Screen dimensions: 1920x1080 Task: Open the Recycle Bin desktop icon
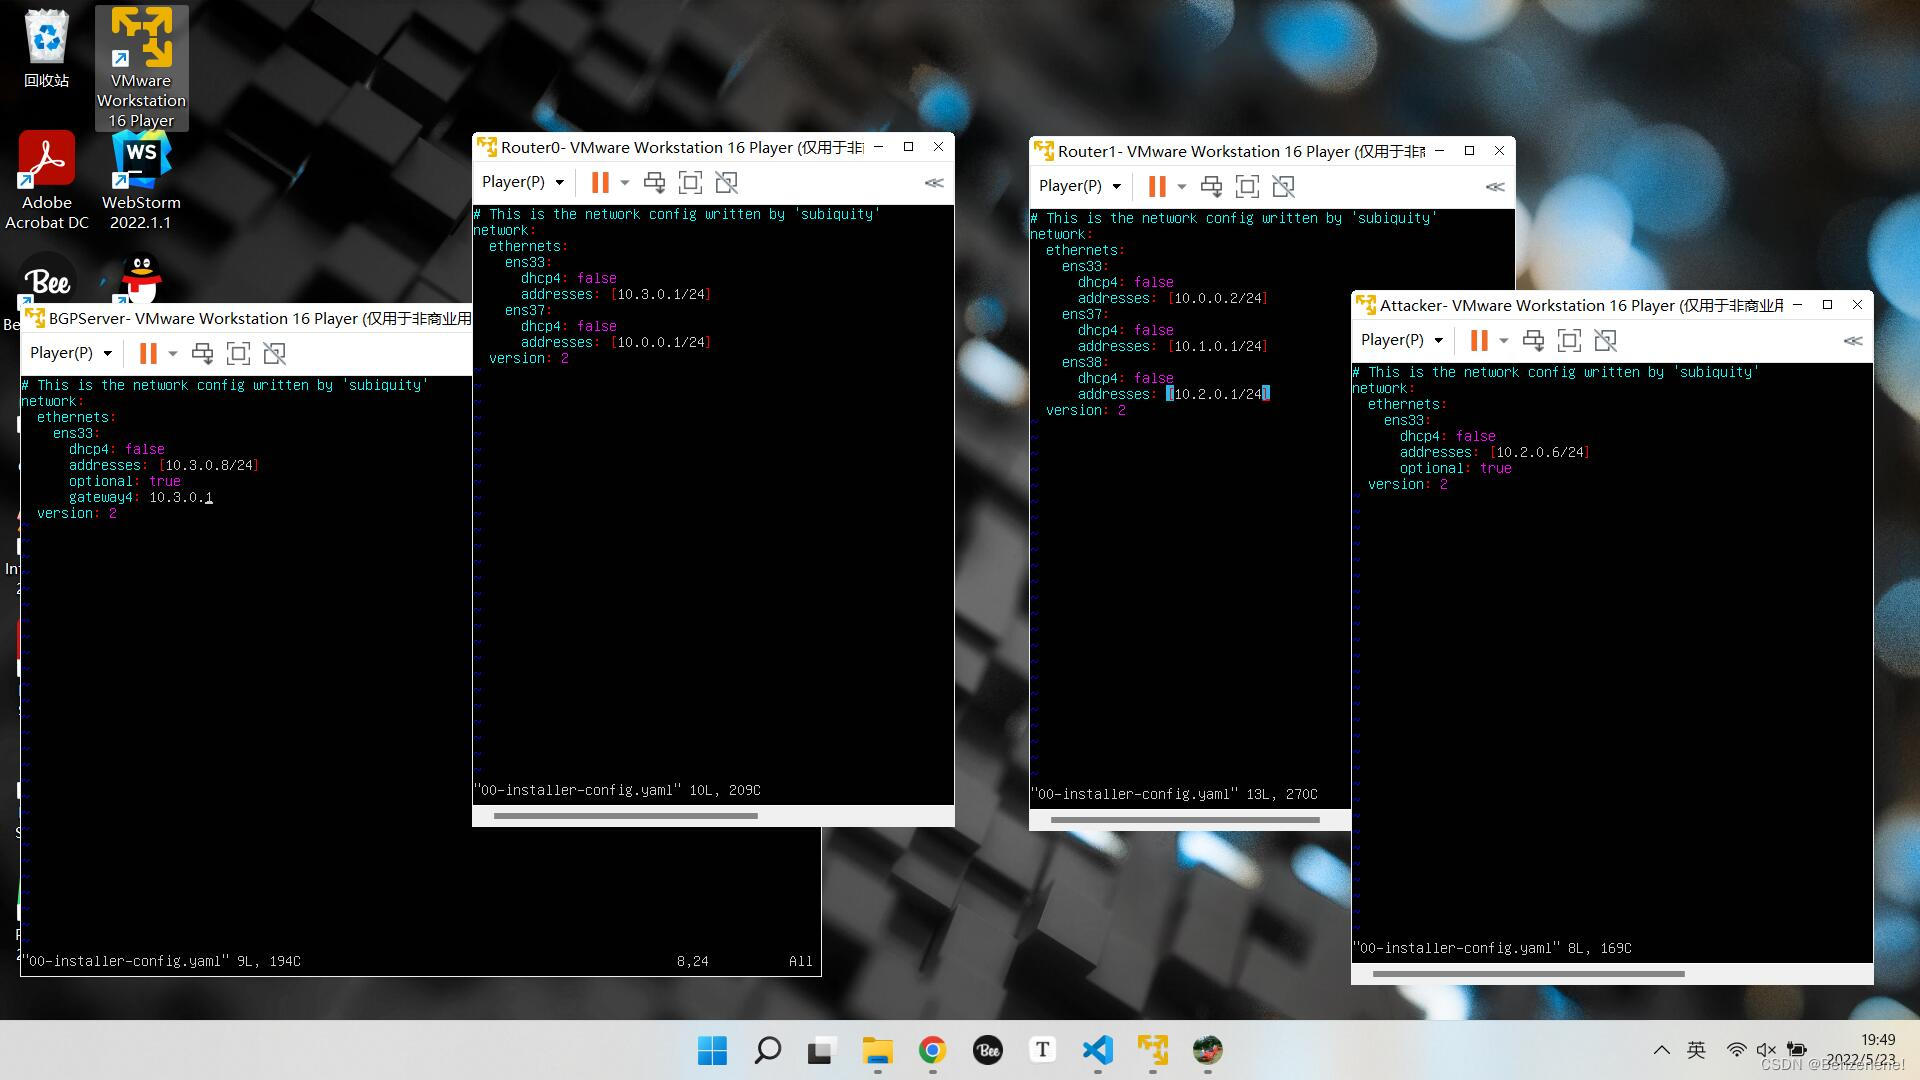(47, 48)
